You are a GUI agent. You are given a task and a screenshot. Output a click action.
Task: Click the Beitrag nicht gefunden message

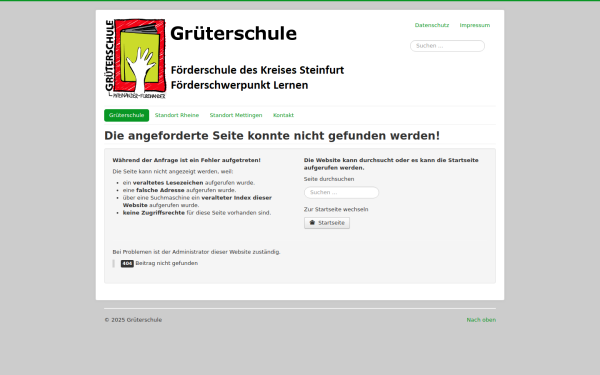pyautogui.click(x=166, y=263)
